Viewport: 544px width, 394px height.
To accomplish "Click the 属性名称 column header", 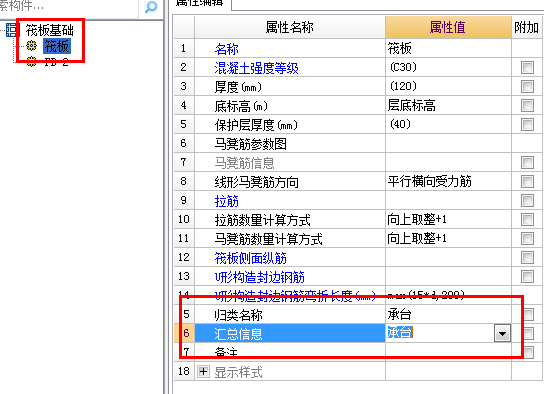I will tap(290, 27).
